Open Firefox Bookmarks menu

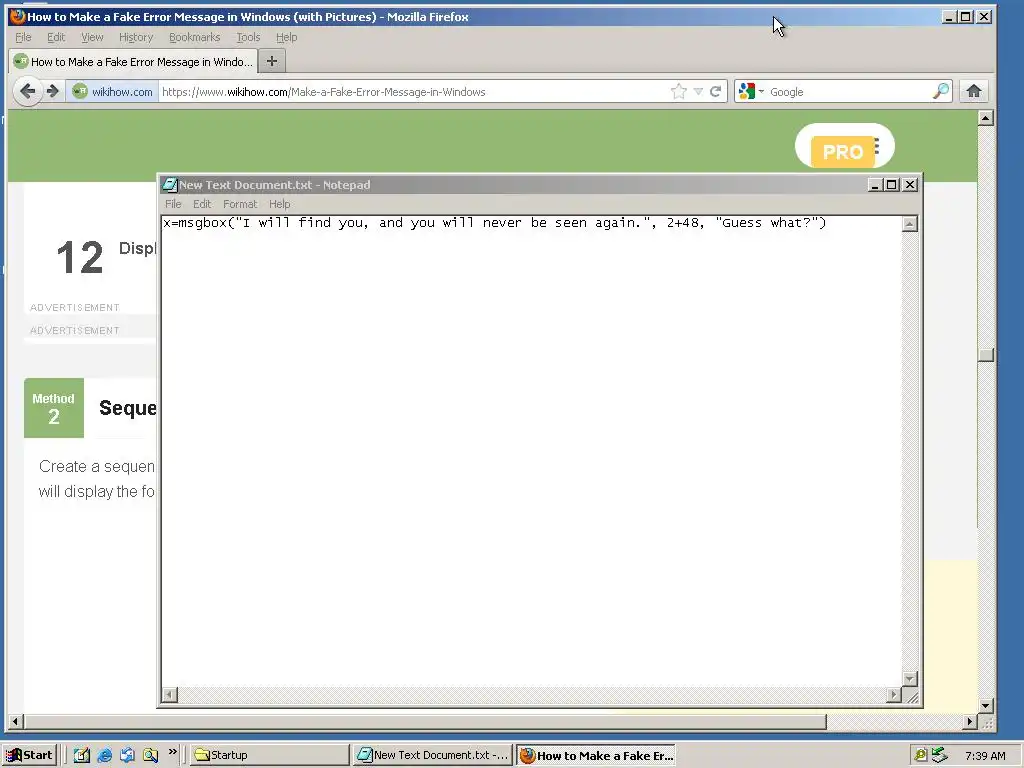(x=195, y=37)
